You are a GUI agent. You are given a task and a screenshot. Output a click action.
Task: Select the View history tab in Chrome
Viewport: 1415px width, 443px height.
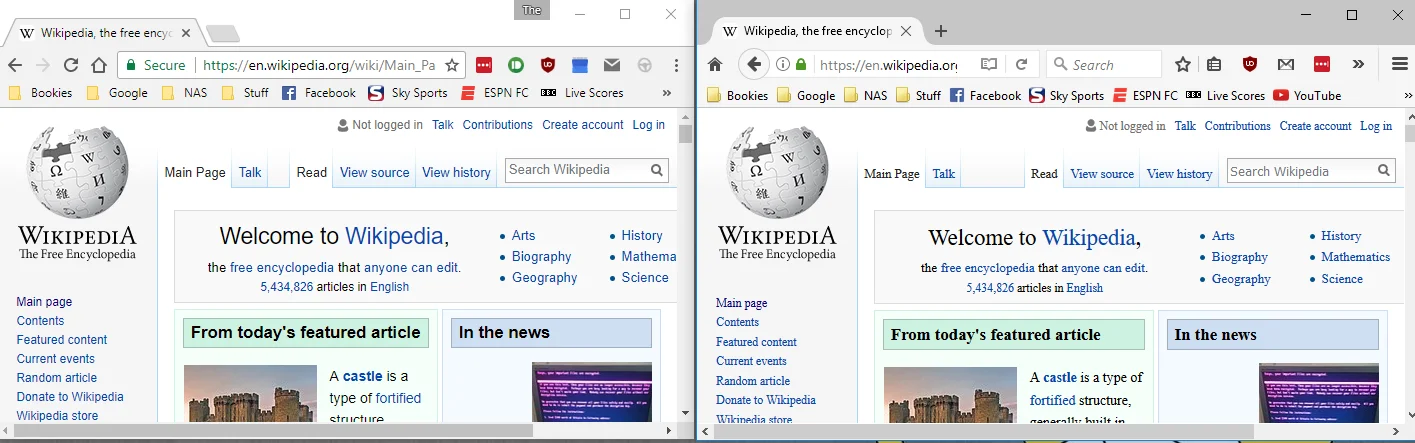456,172
